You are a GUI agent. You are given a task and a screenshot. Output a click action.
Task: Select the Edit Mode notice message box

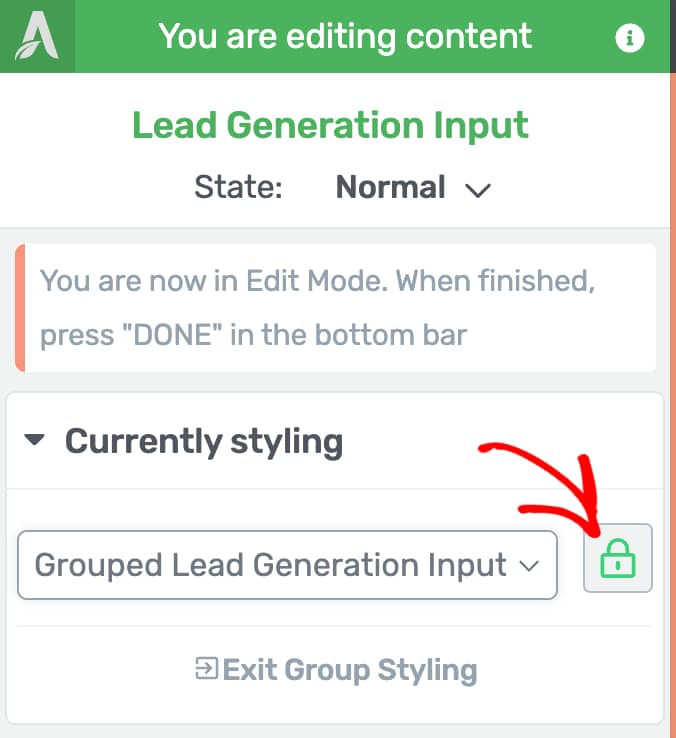click(336, 308)
